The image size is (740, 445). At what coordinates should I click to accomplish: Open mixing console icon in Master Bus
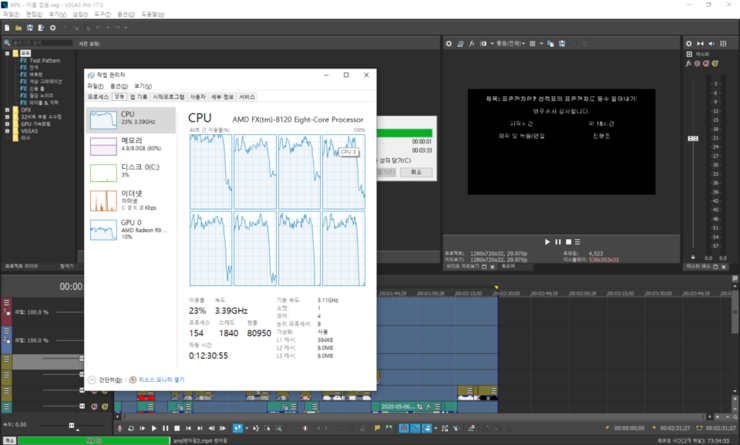click(x=723, y=43)
